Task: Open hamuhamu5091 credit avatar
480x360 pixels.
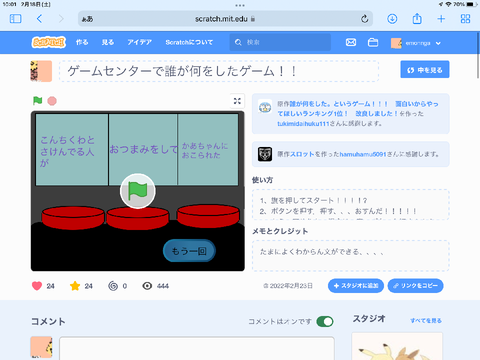Action: tap(265, 154)
